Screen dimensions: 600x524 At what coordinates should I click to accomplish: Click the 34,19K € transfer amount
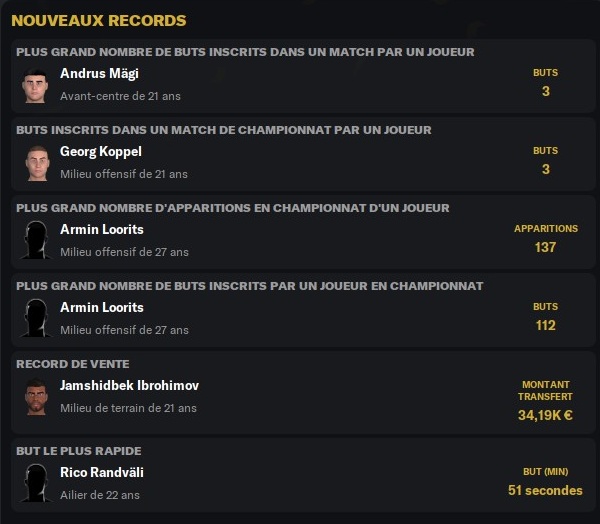click(x=545, y=415)
